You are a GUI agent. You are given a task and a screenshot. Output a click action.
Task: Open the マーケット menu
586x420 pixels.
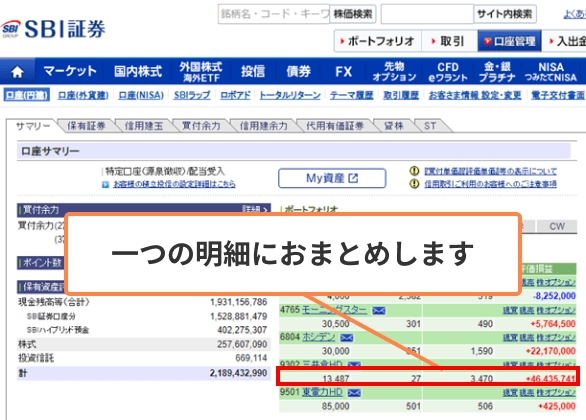click(70, 71)
